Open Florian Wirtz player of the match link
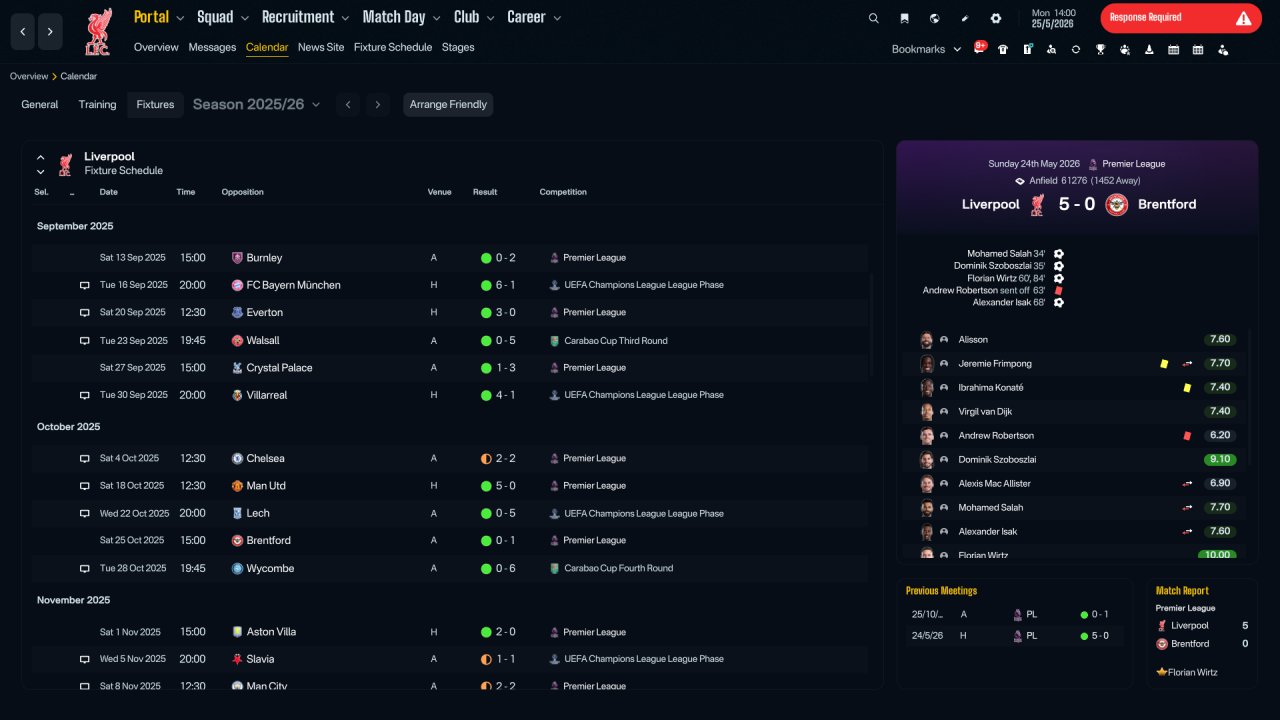This screenshot has width=1280, height=720. click(x=1193, y=673)
